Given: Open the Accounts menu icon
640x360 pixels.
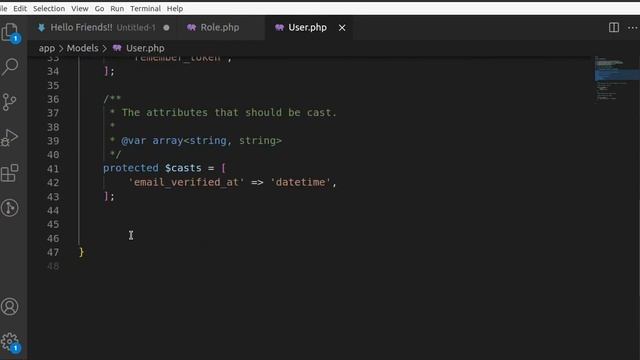Looking at the screenshot, I should [x=9, y=307].
